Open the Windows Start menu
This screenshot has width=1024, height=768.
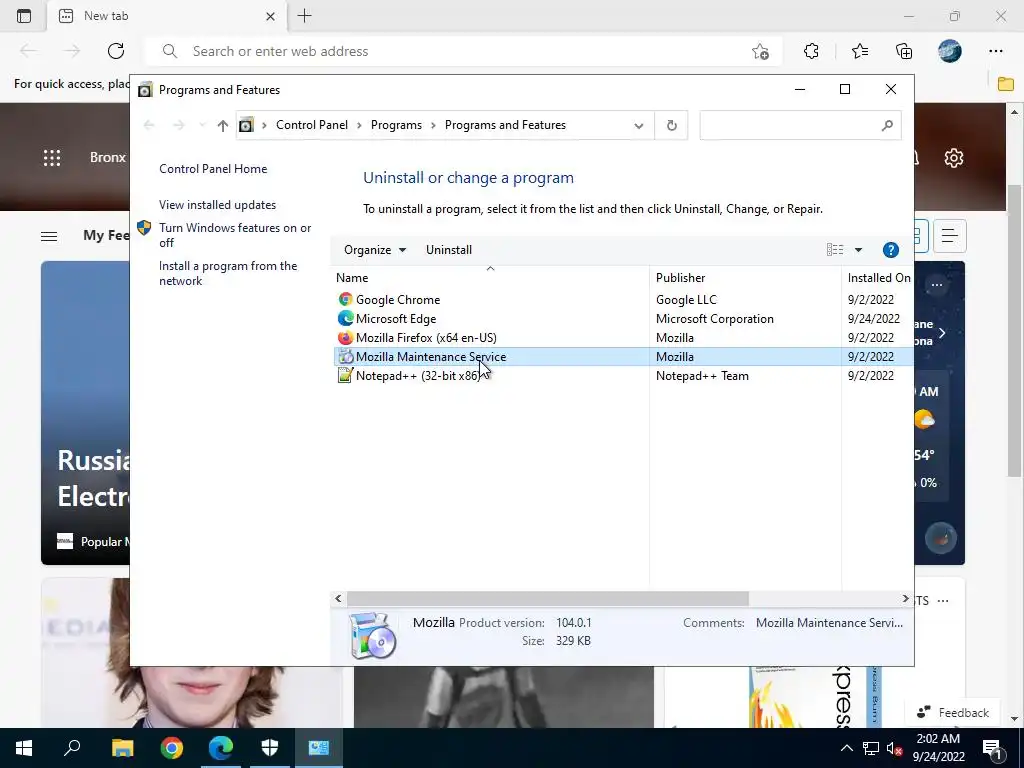click(24, 748)
